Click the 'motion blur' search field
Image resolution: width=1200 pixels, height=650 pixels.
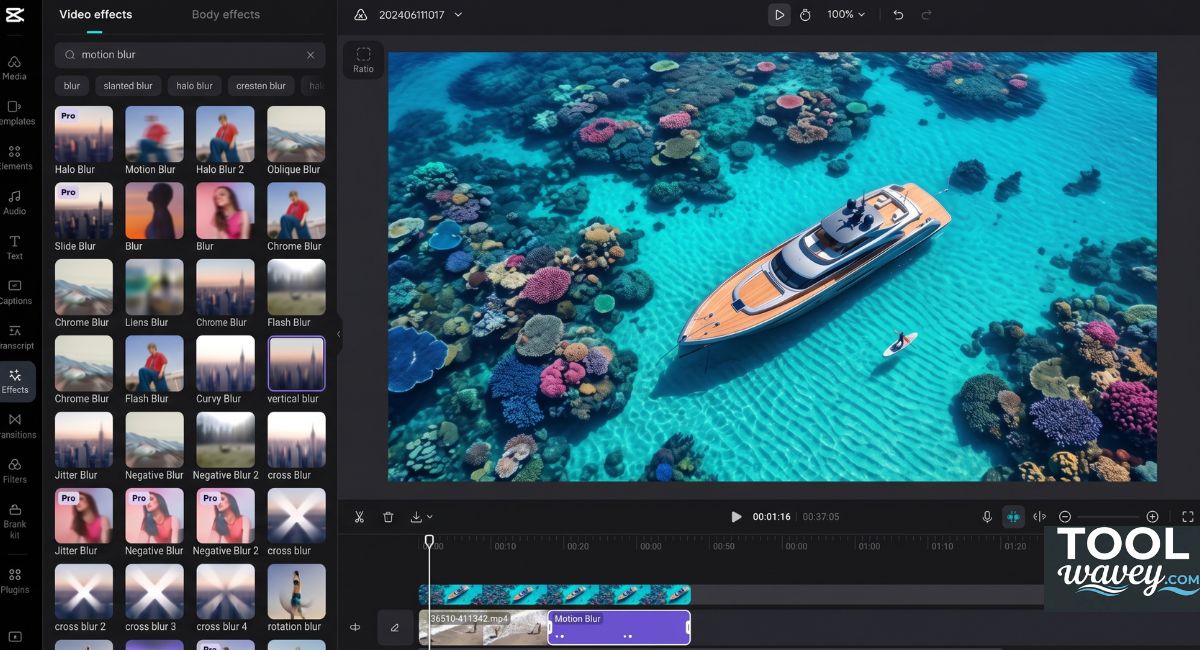(190, 55)
